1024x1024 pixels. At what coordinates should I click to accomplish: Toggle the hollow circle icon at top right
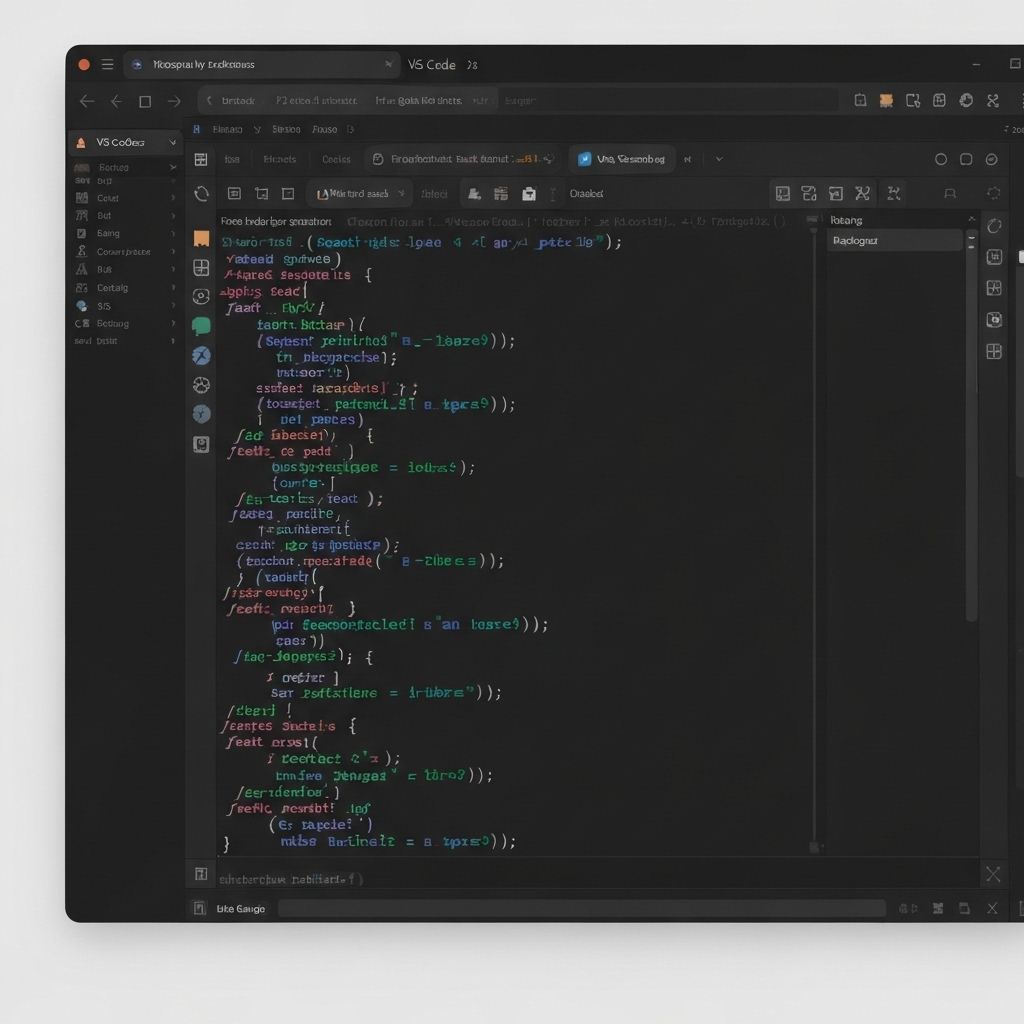(941, 159)
